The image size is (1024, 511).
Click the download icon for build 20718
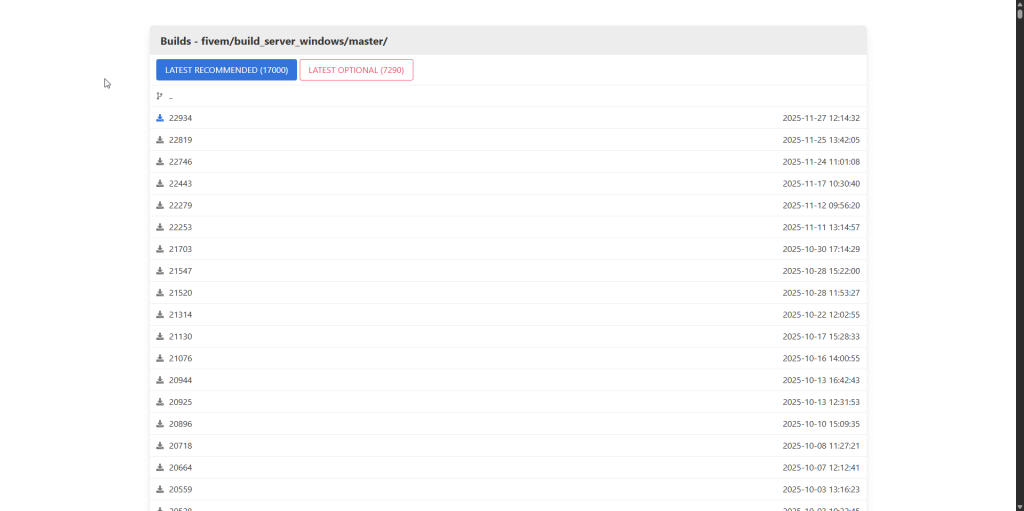point(160,446)
